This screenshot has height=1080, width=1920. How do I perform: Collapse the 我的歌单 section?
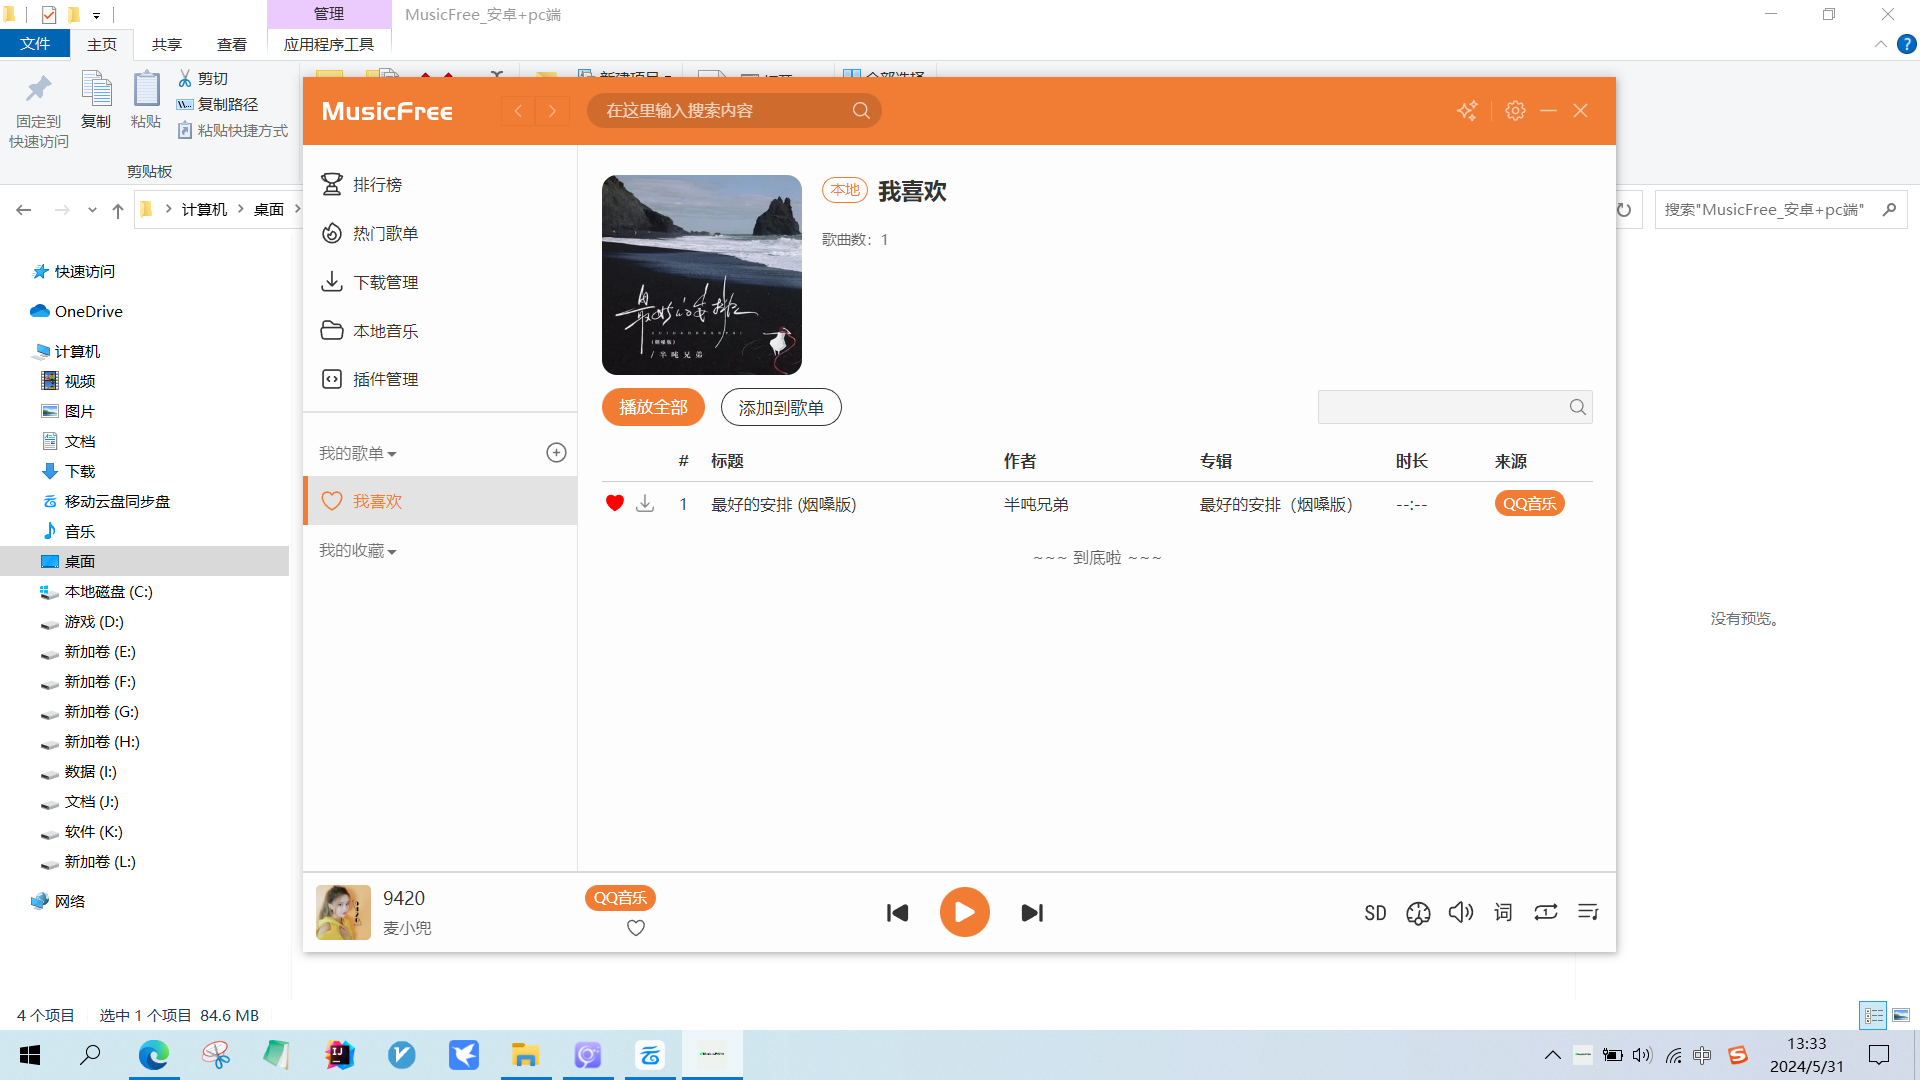(357, 454)
